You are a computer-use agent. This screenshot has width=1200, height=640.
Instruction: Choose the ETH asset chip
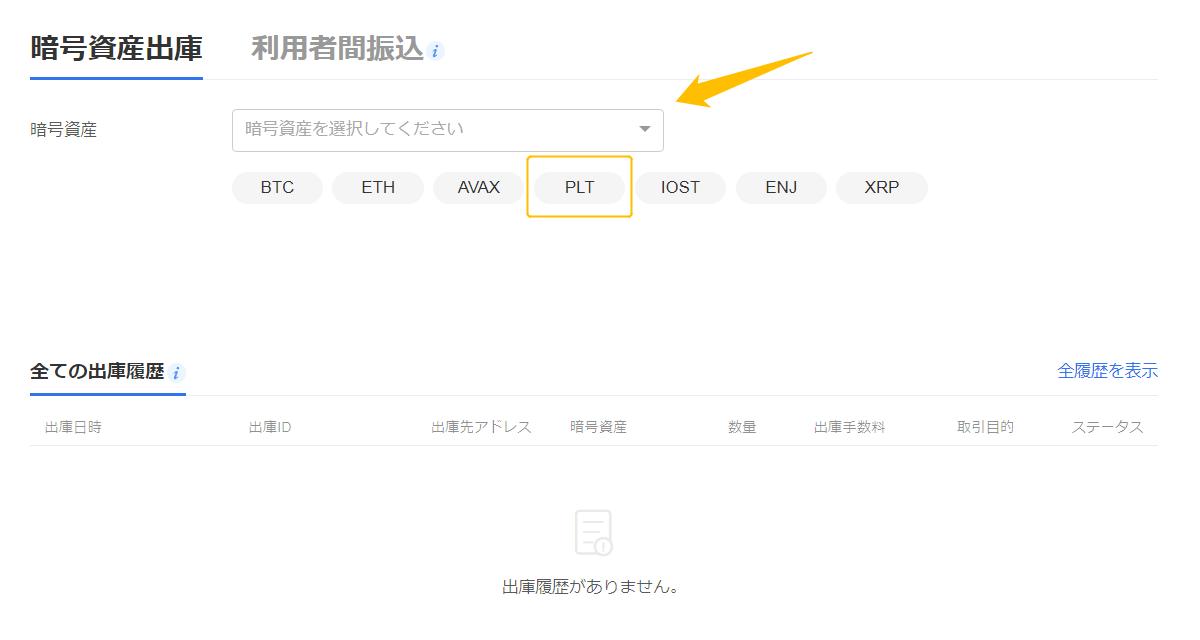(378, 187)
